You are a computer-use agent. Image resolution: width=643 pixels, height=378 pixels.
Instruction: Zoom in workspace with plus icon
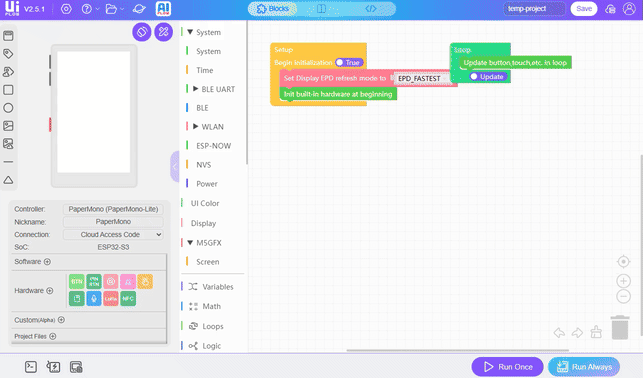click(623, 281)
